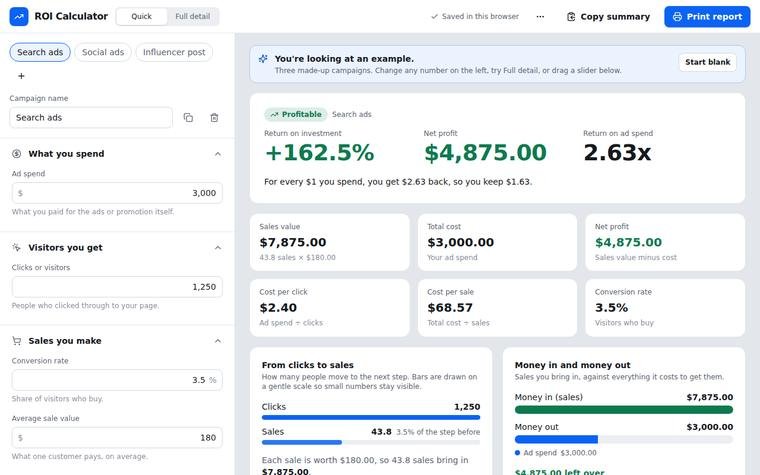Screen dimensions: 760x475
Task: Click the cursor icon beside Visitors you get
Action: (x=16, y=247)
